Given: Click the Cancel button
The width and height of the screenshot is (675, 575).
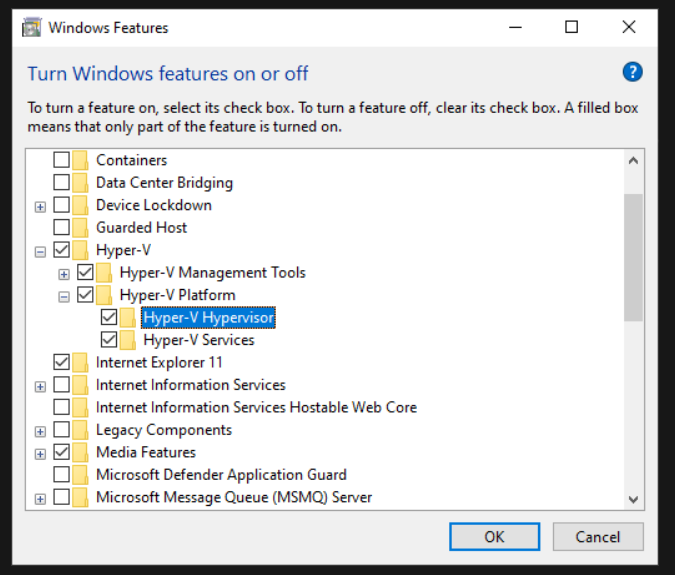Looking at the screenshot, I should pyautogui.click(x=598, y=537).
